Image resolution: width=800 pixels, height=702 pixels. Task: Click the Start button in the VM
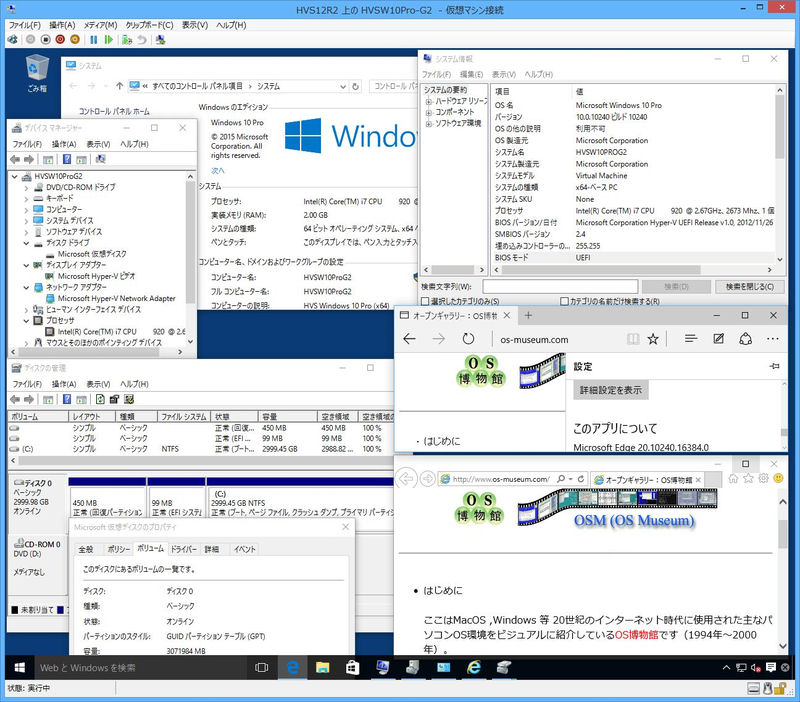(19, 667)
